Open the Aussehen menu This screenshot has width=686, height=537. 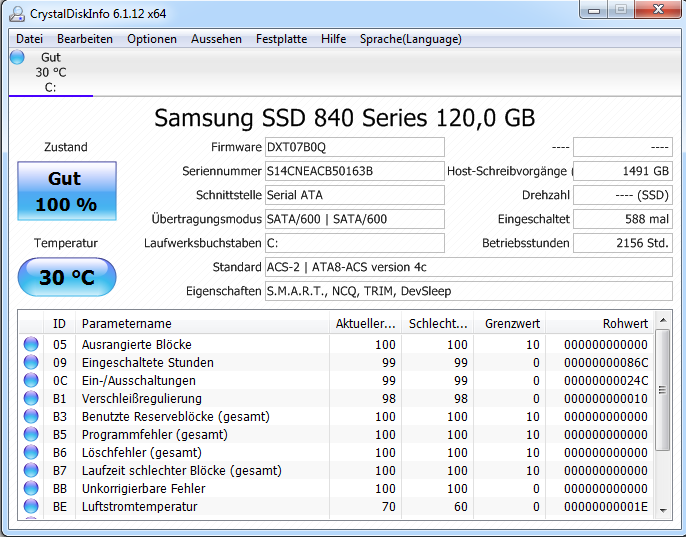coord(216,39)
